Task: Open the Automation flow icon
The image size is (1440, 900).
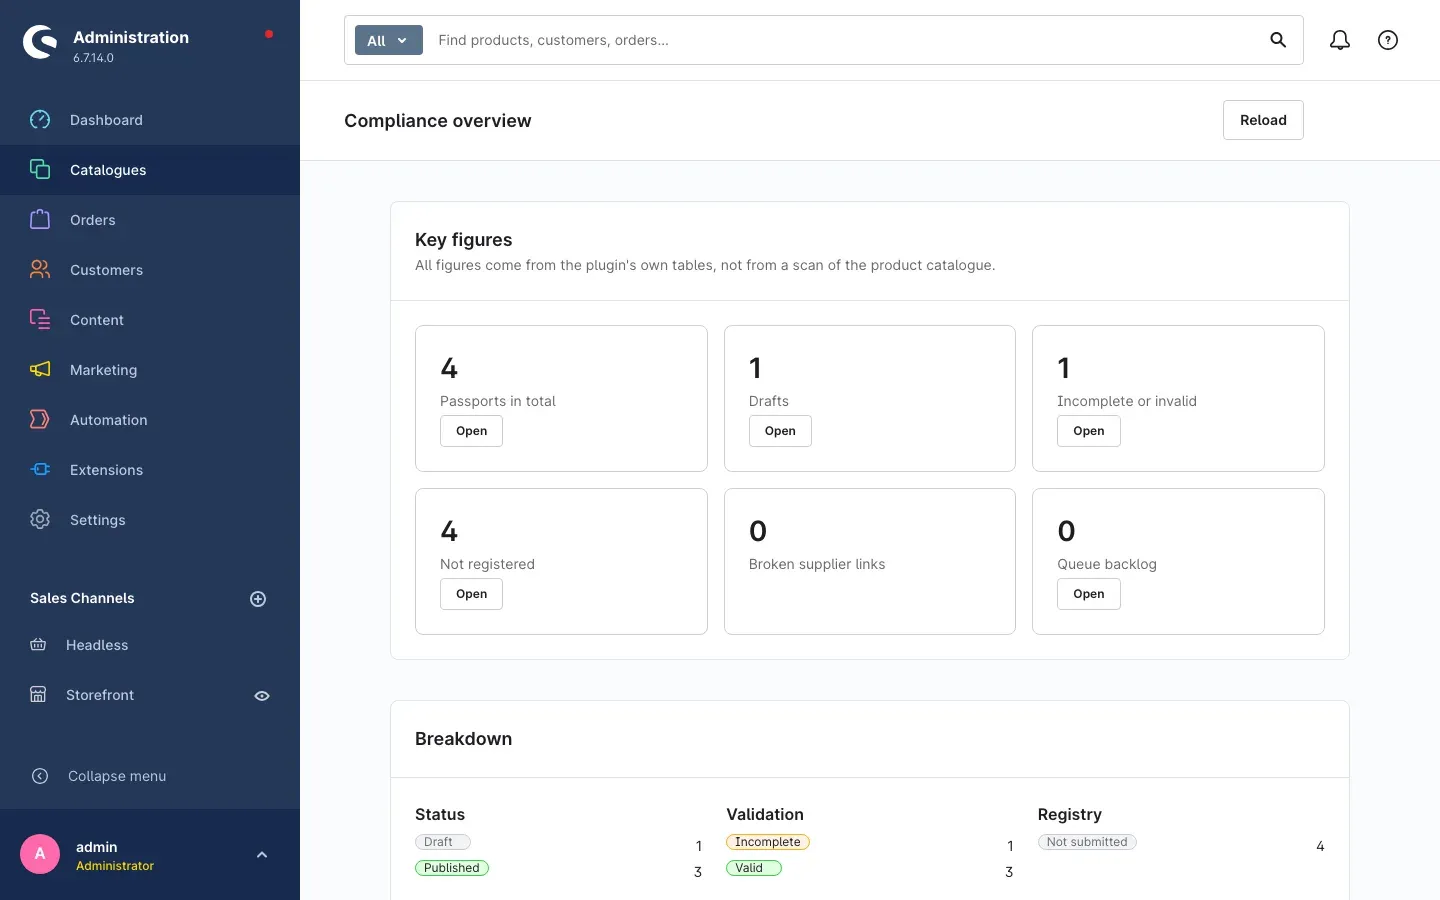Action: tap(40, 420)
